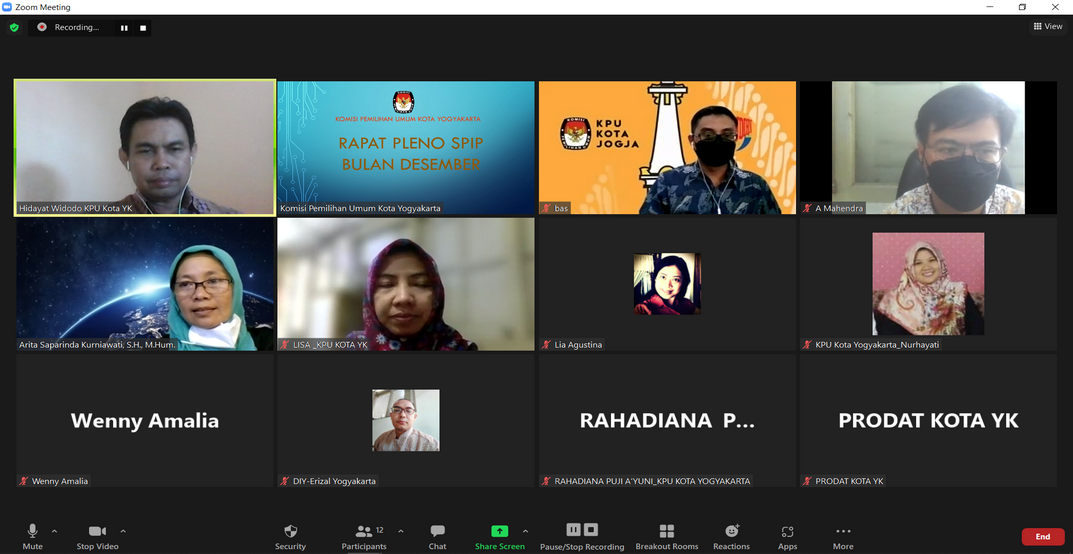Click the green Share Screen icon

pyautogui.click(x=499, y=531)
